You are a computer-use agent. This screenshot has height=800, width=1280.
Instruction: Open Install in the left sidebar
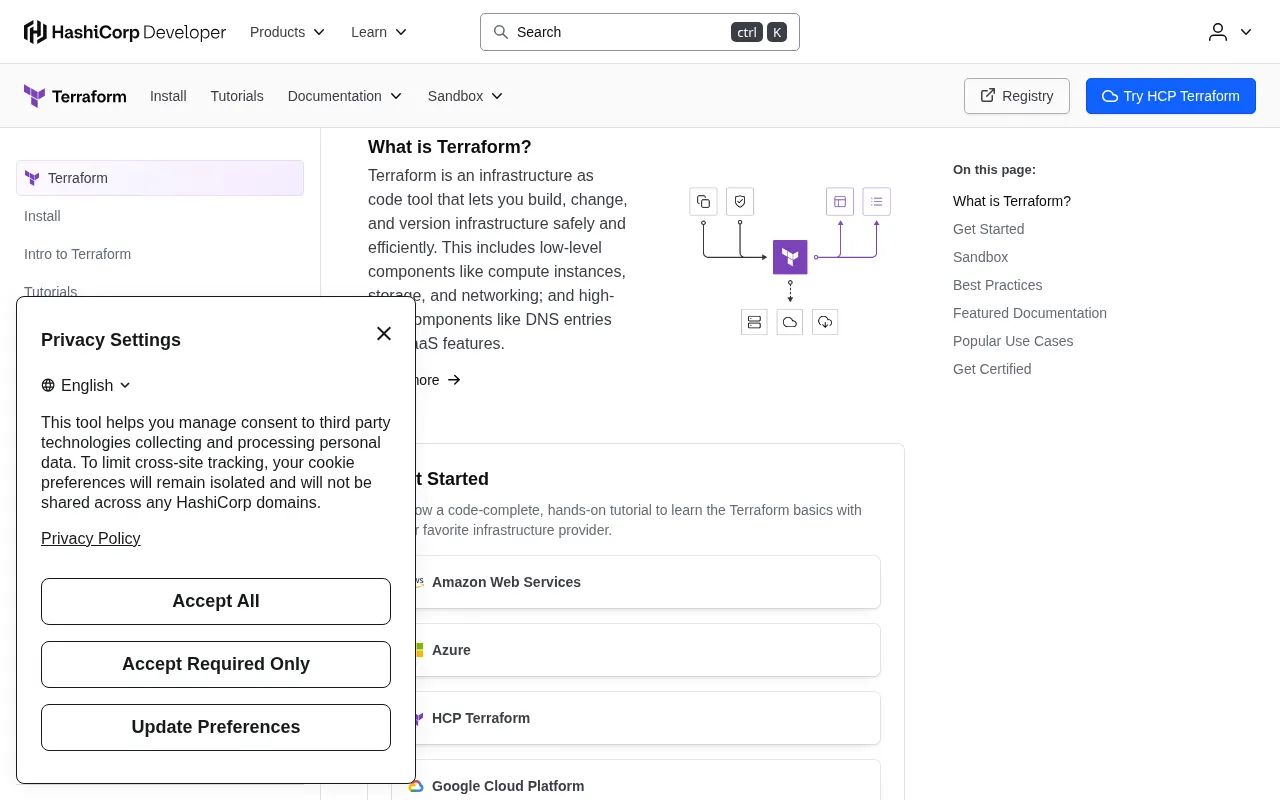42,216
